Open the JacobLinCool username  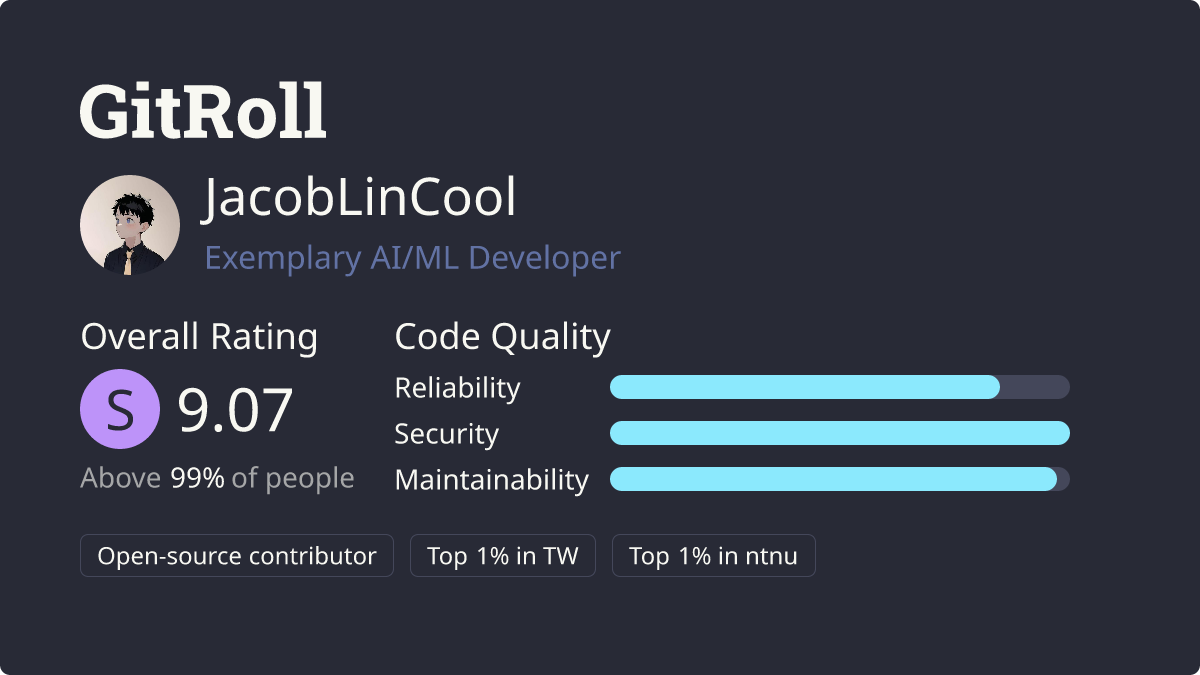pos(360,198)
